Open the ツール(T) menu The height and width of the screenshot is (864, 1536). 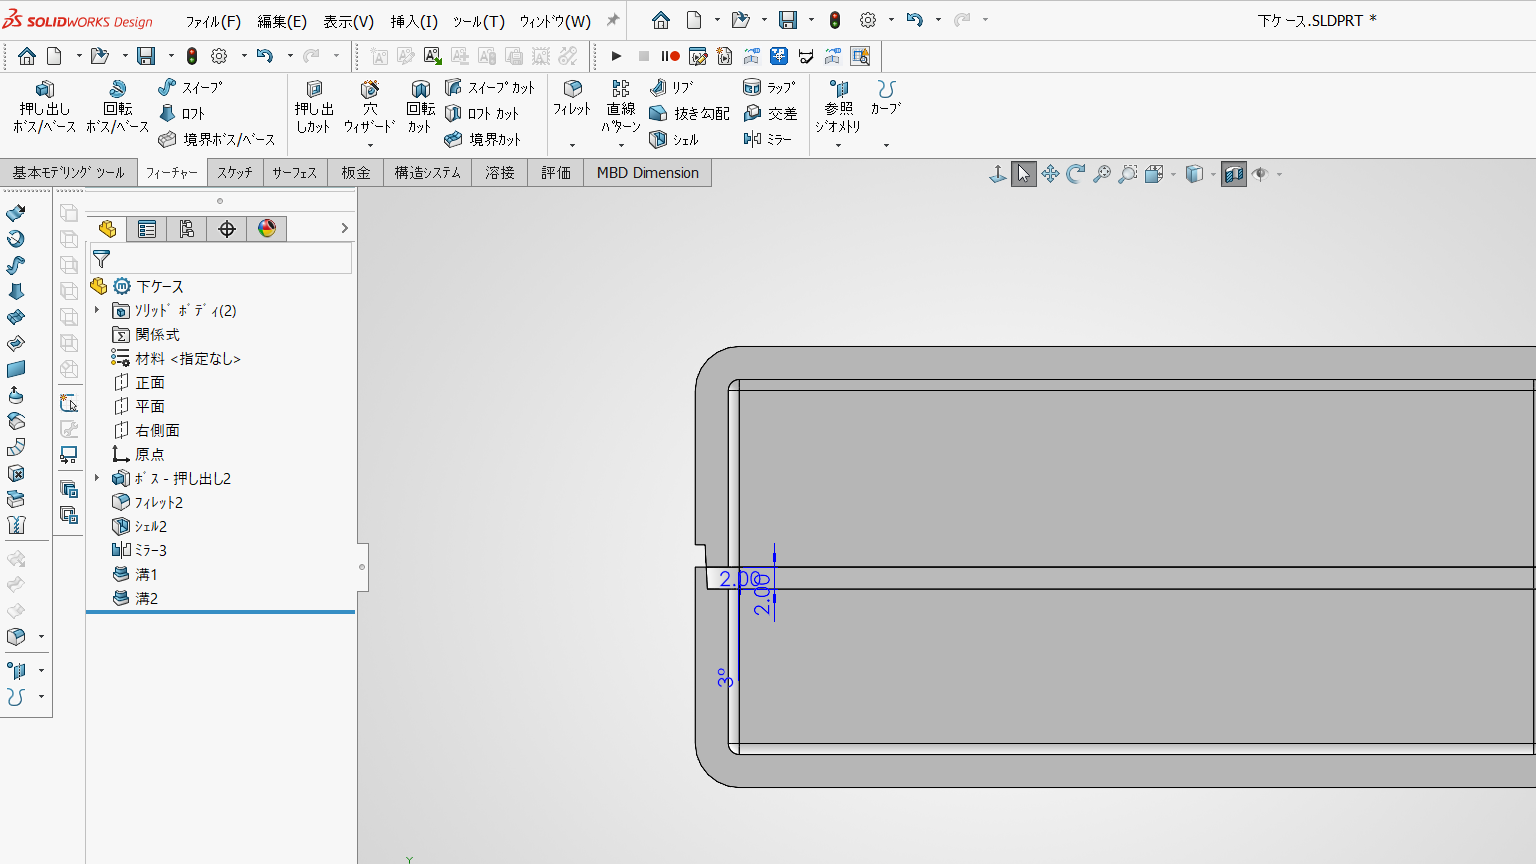pos(479,21)
